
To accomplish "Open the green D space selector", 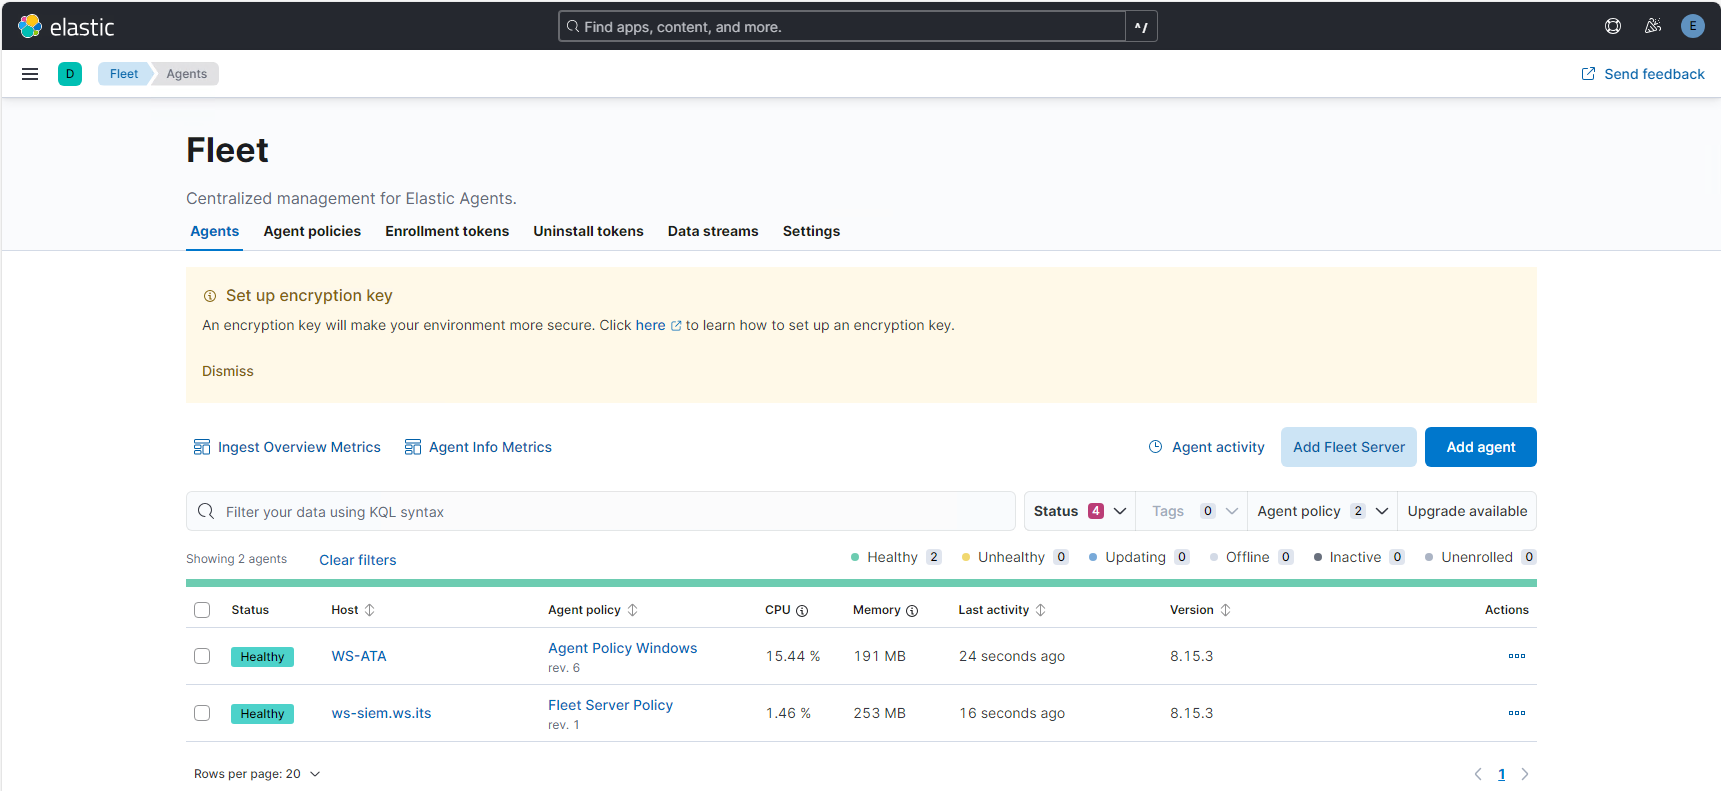I will click(70, 74).
